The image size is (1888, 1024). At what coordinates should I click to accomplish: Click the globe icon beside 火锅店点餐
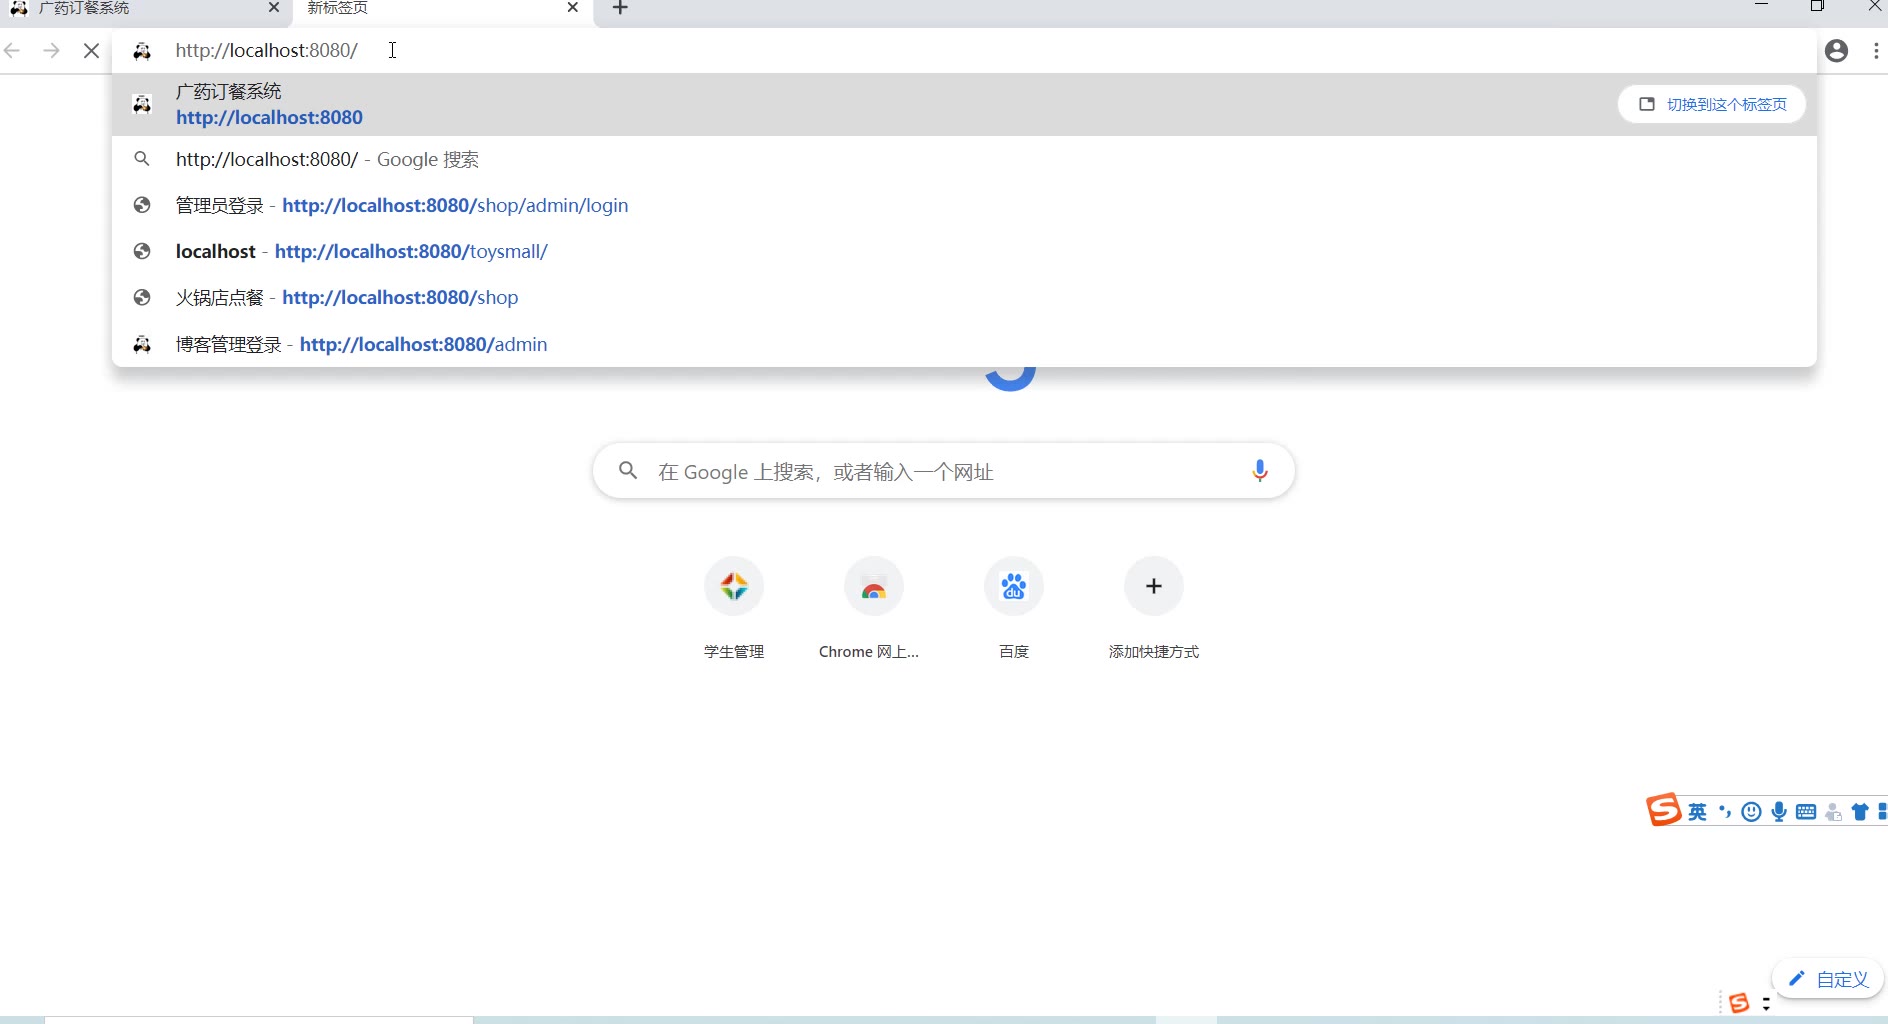click(142, 297)
